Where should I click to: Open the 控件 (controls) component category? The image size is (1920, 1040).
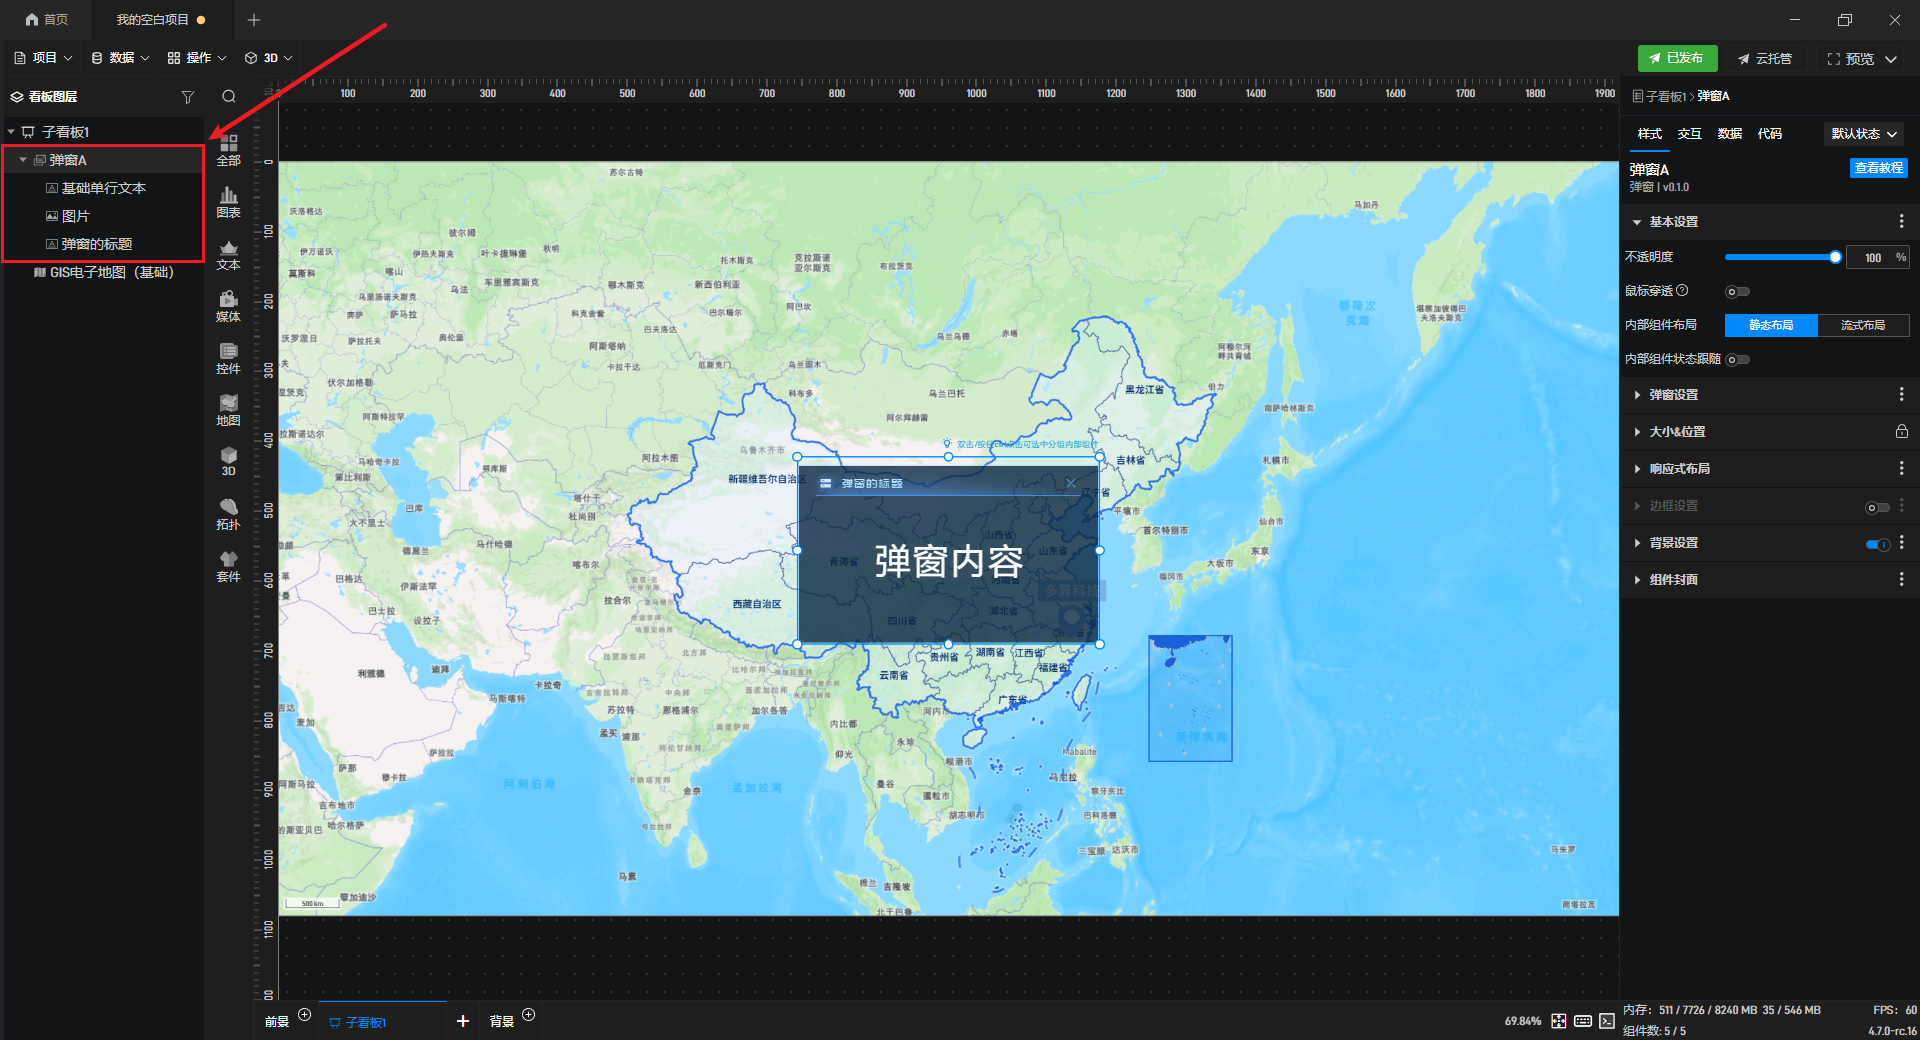tap(228, 358)
